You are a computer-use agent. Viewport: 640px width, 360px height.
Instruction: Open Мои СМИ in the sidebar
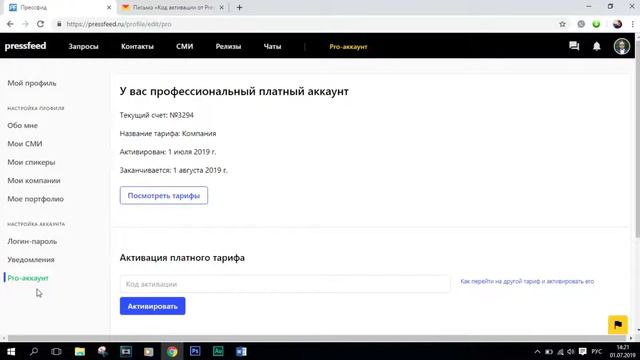(x=25, y=144)
